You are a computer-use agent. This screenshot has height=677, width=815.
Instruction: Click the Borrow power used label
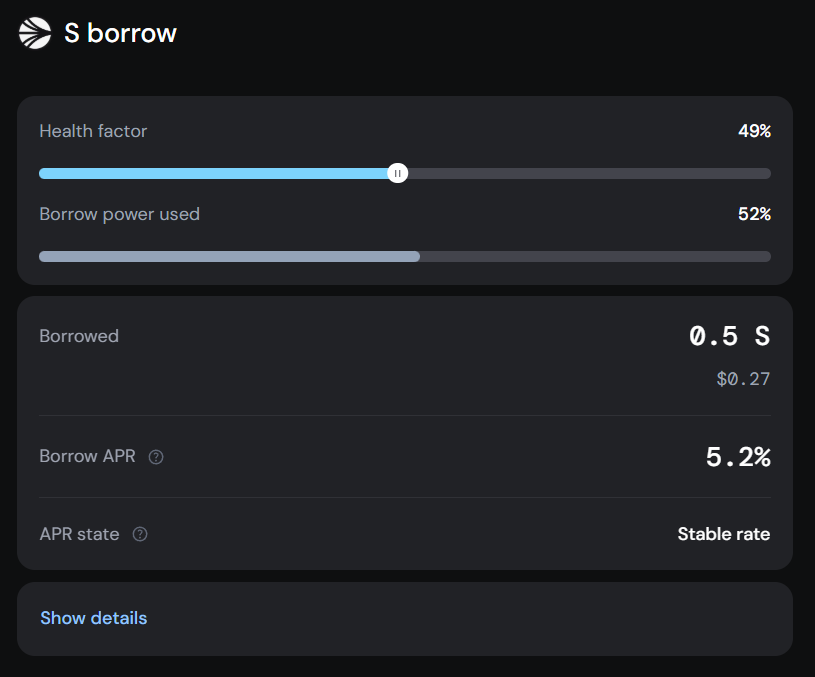[x=119, y=214]
